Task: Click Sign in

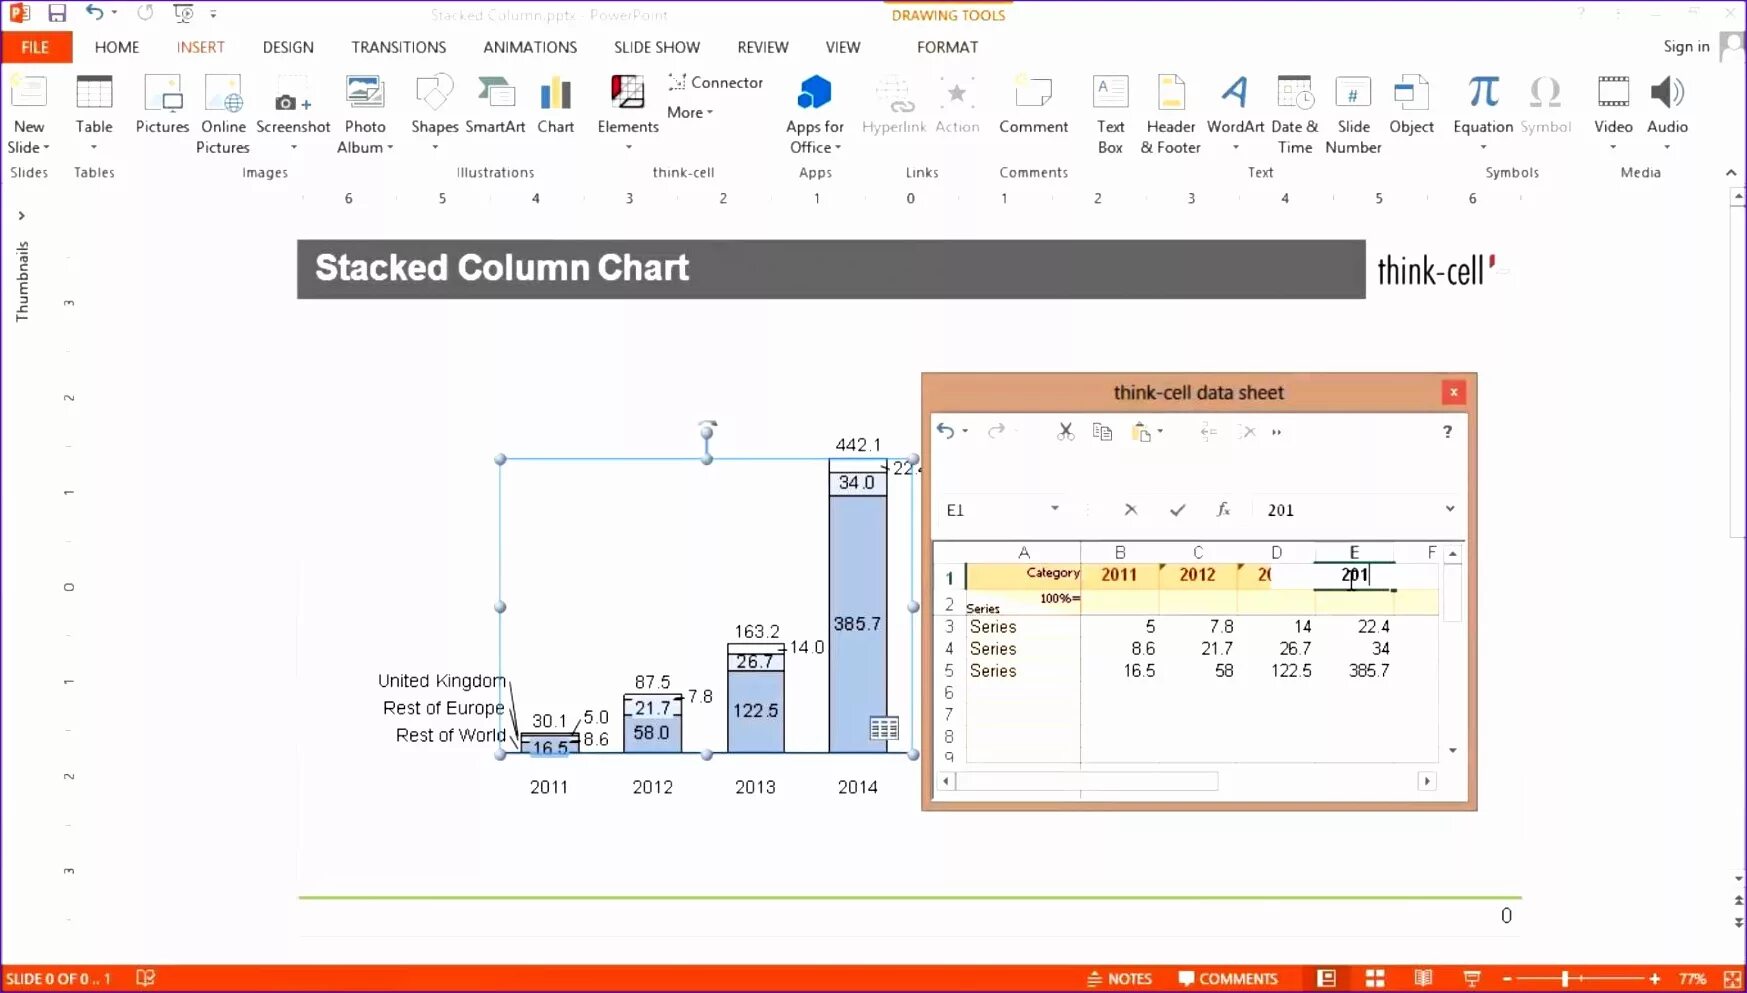Action: pyautogui.click(x=1686, y=47)
